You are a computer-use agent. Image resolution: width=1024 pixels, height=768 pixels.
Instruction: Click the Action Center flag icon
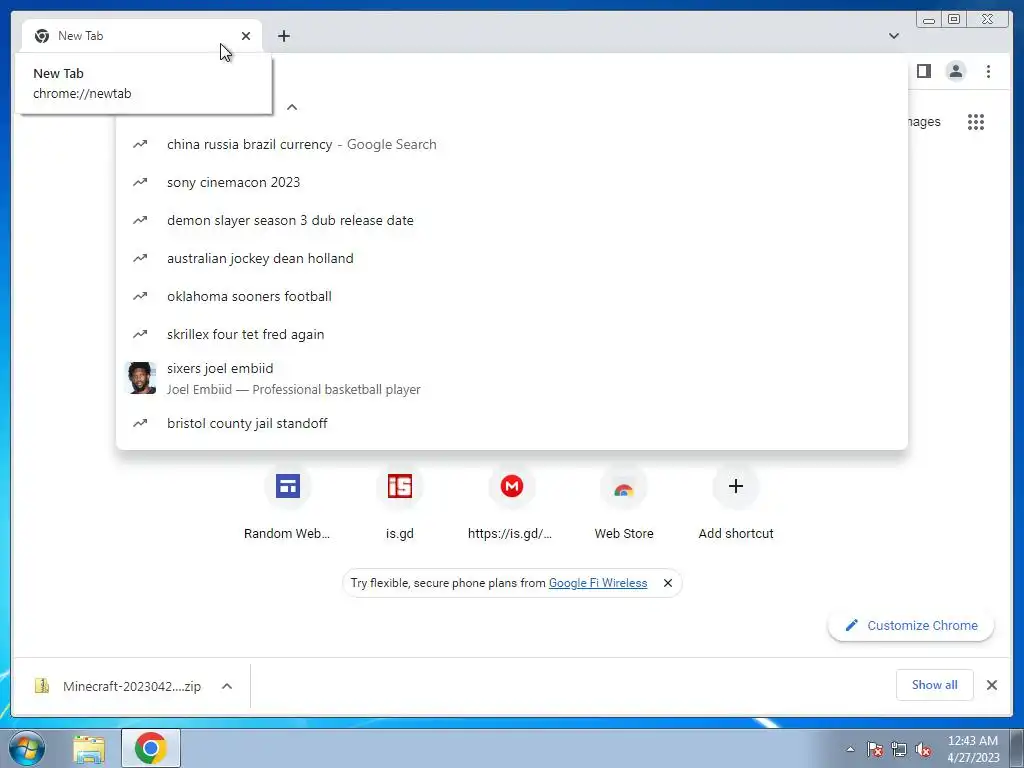point(874,749)
